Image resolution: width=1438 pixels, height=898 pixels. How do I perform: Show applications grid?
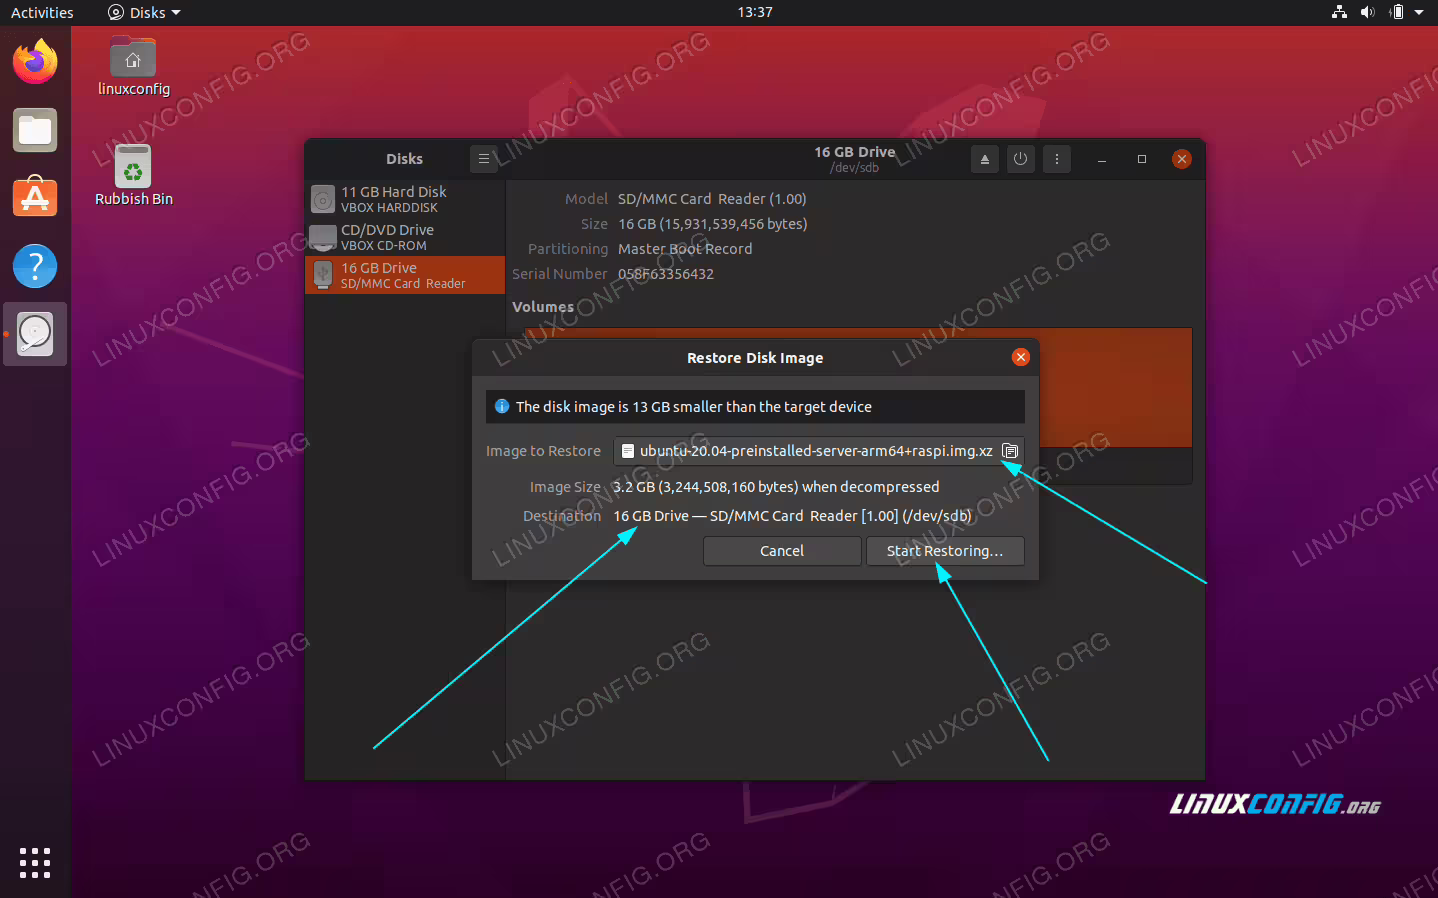point(35,863)
